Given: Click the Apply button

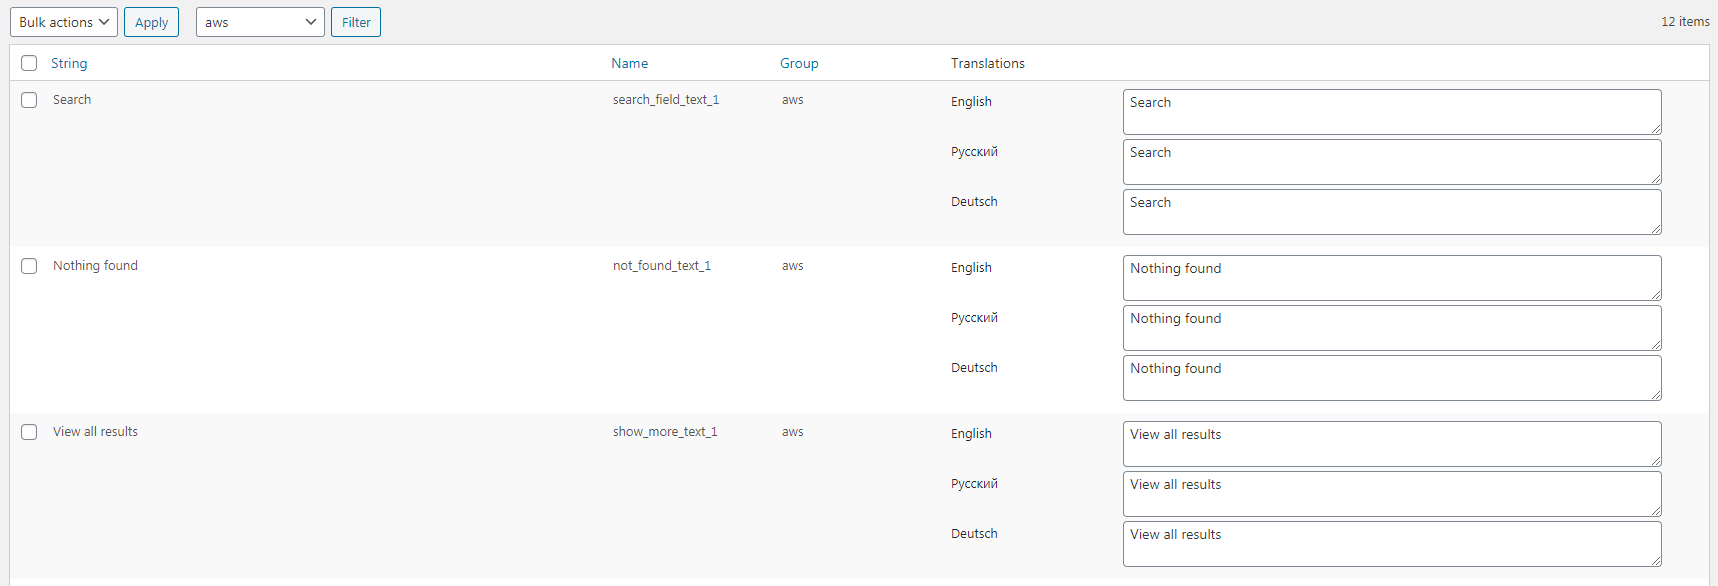Looking at the screenshot, I should coord(151,22).
